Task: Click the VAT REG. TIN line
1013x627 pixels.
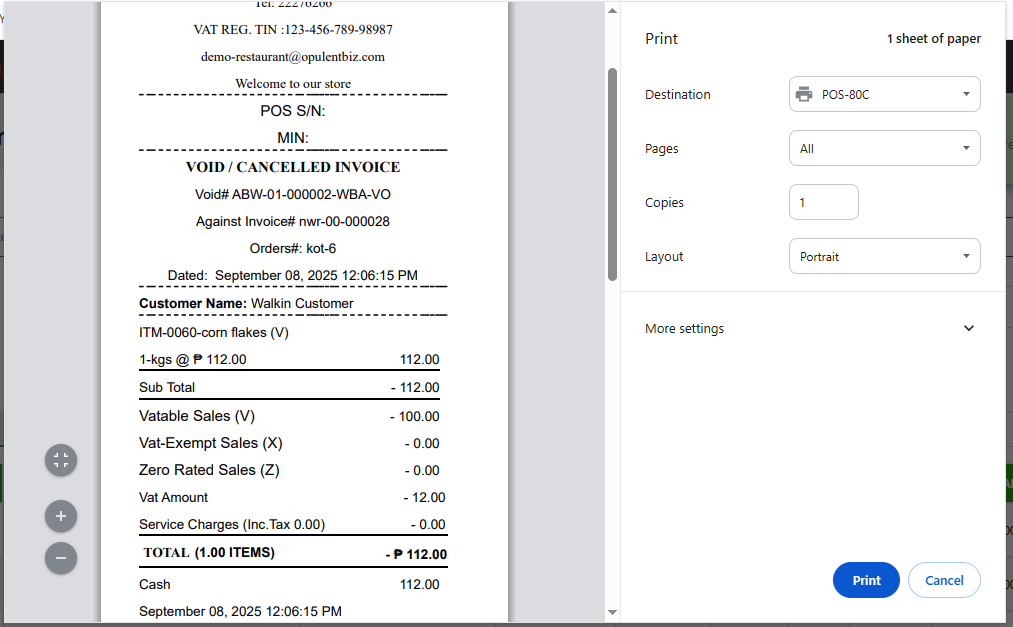Action: (x=293, y=30)
